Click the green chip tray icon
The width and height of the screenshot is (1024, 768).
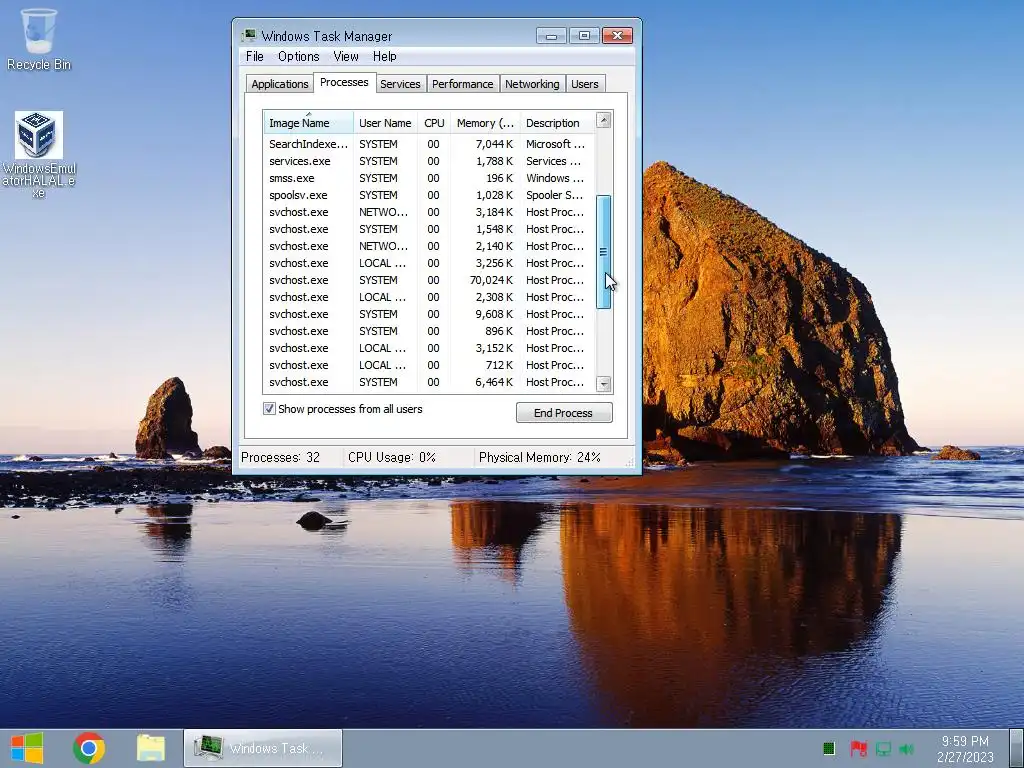point(829,748)
